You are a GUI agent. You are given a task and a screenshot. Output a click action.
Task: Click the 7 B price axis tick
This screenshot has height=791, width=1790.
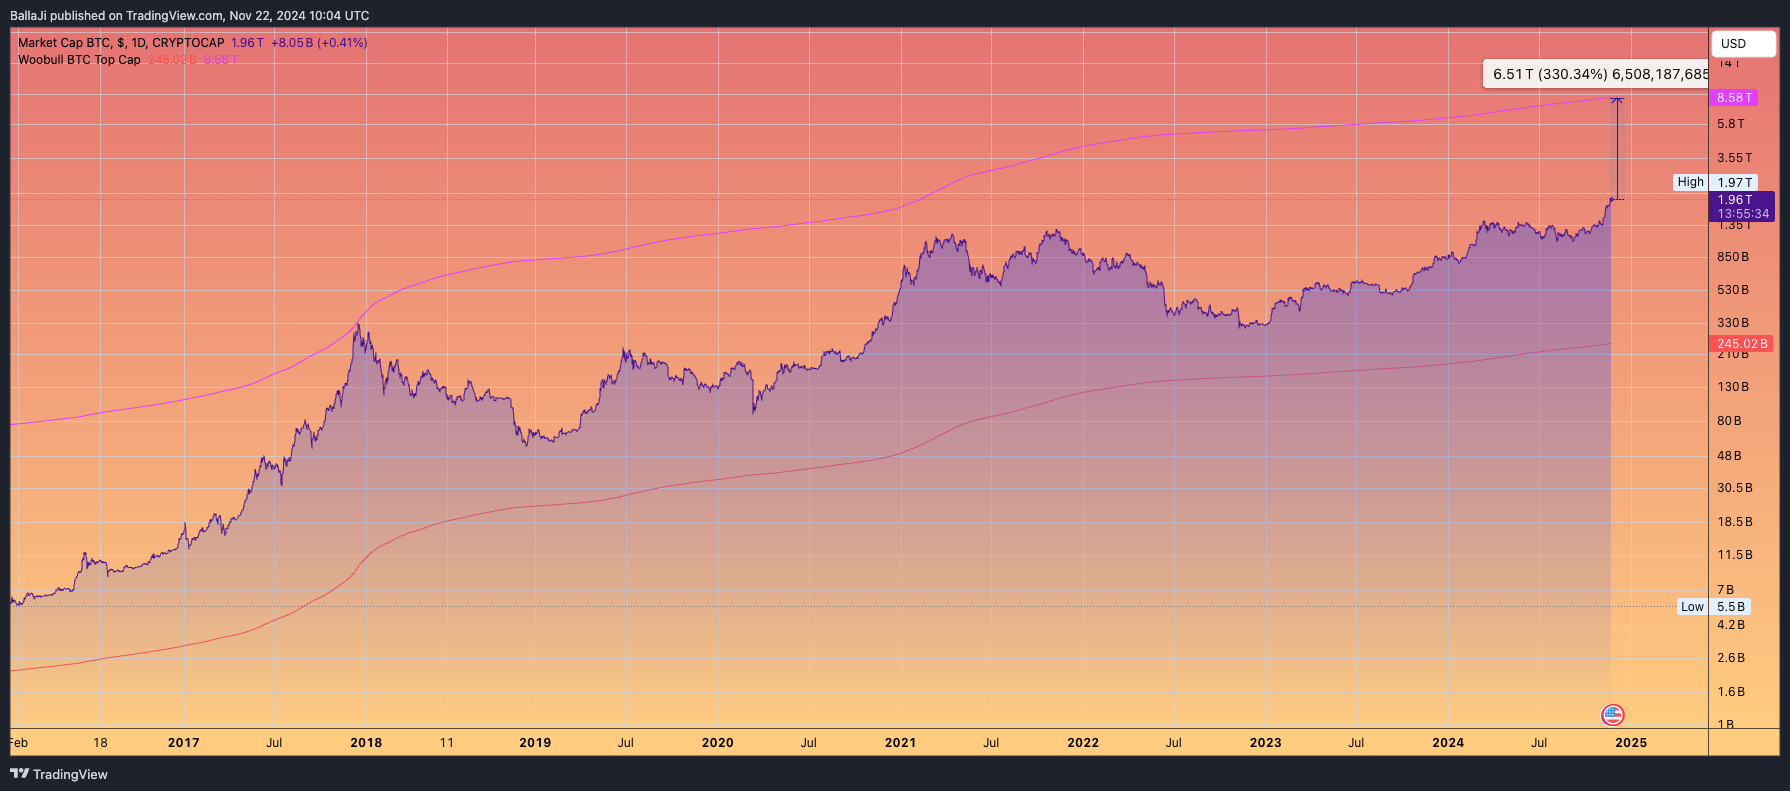point(1725,590)
